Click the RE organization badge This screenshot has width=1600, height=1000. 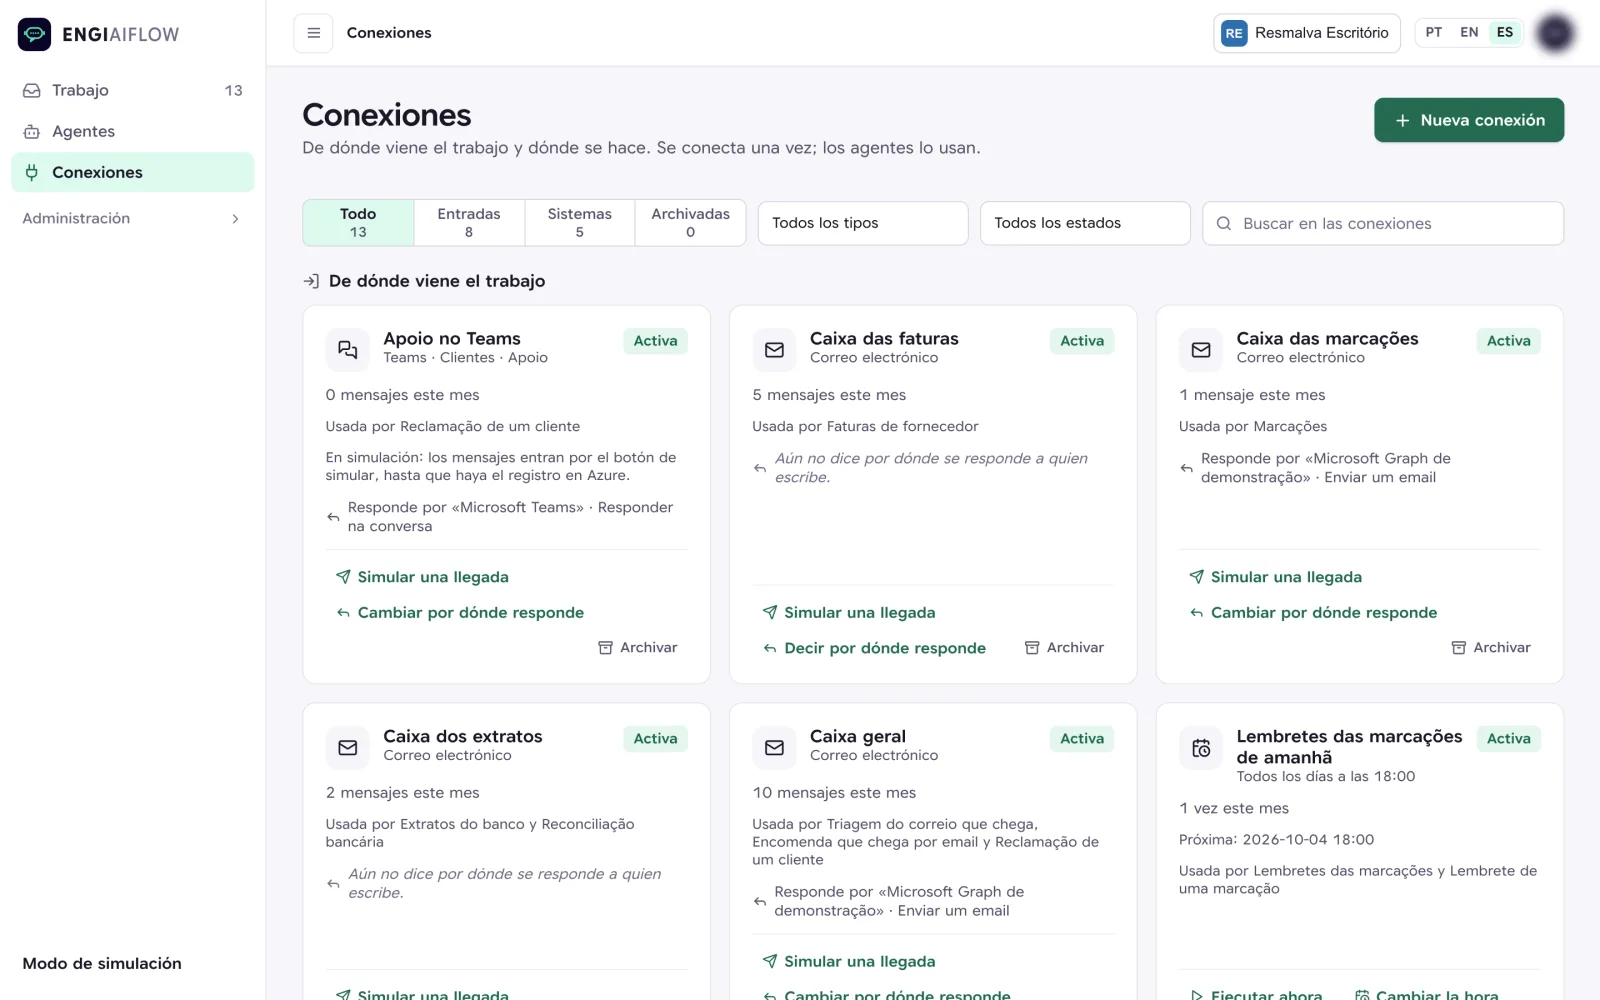pos(1234,33)
